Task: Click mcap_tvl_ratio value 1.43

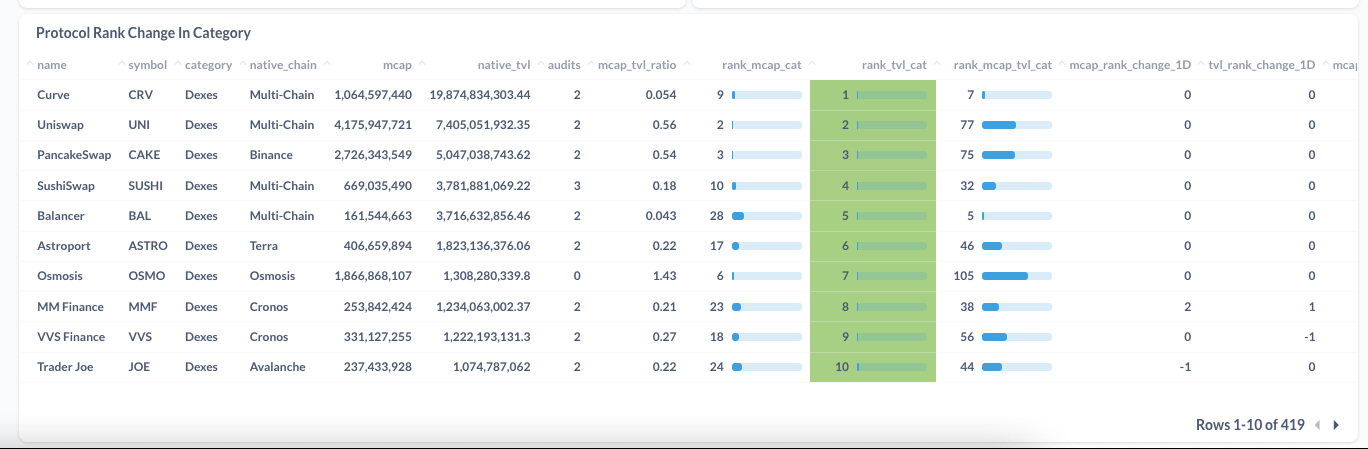Action: [x=665, y=276]
